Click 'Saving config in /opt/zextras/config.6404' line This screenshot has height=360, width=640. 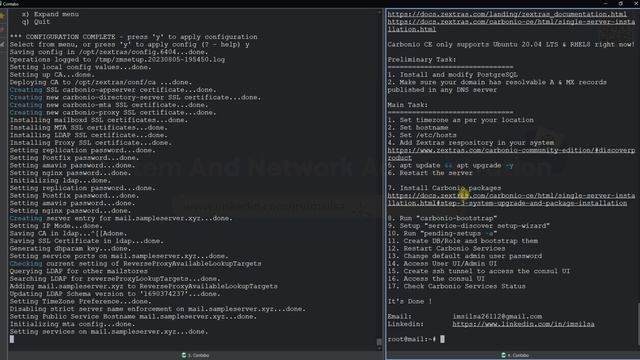tap(109, 52)
